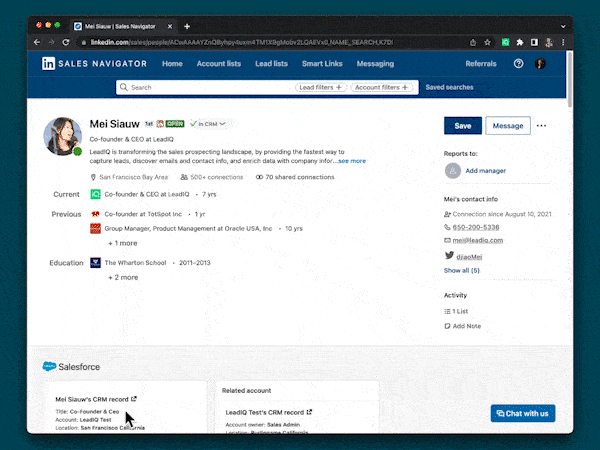The width and height of the screenshot is (600, 450).
Task: Click Add Note under Activity
Action: pos(462,326)
